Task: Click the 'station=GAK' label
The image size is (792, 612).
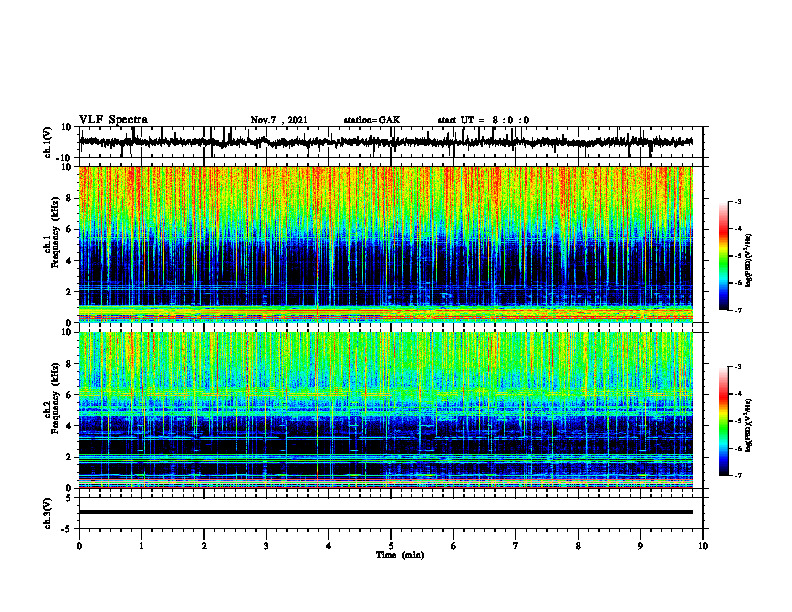Action: pyautogui.click(x=372, y=120)
